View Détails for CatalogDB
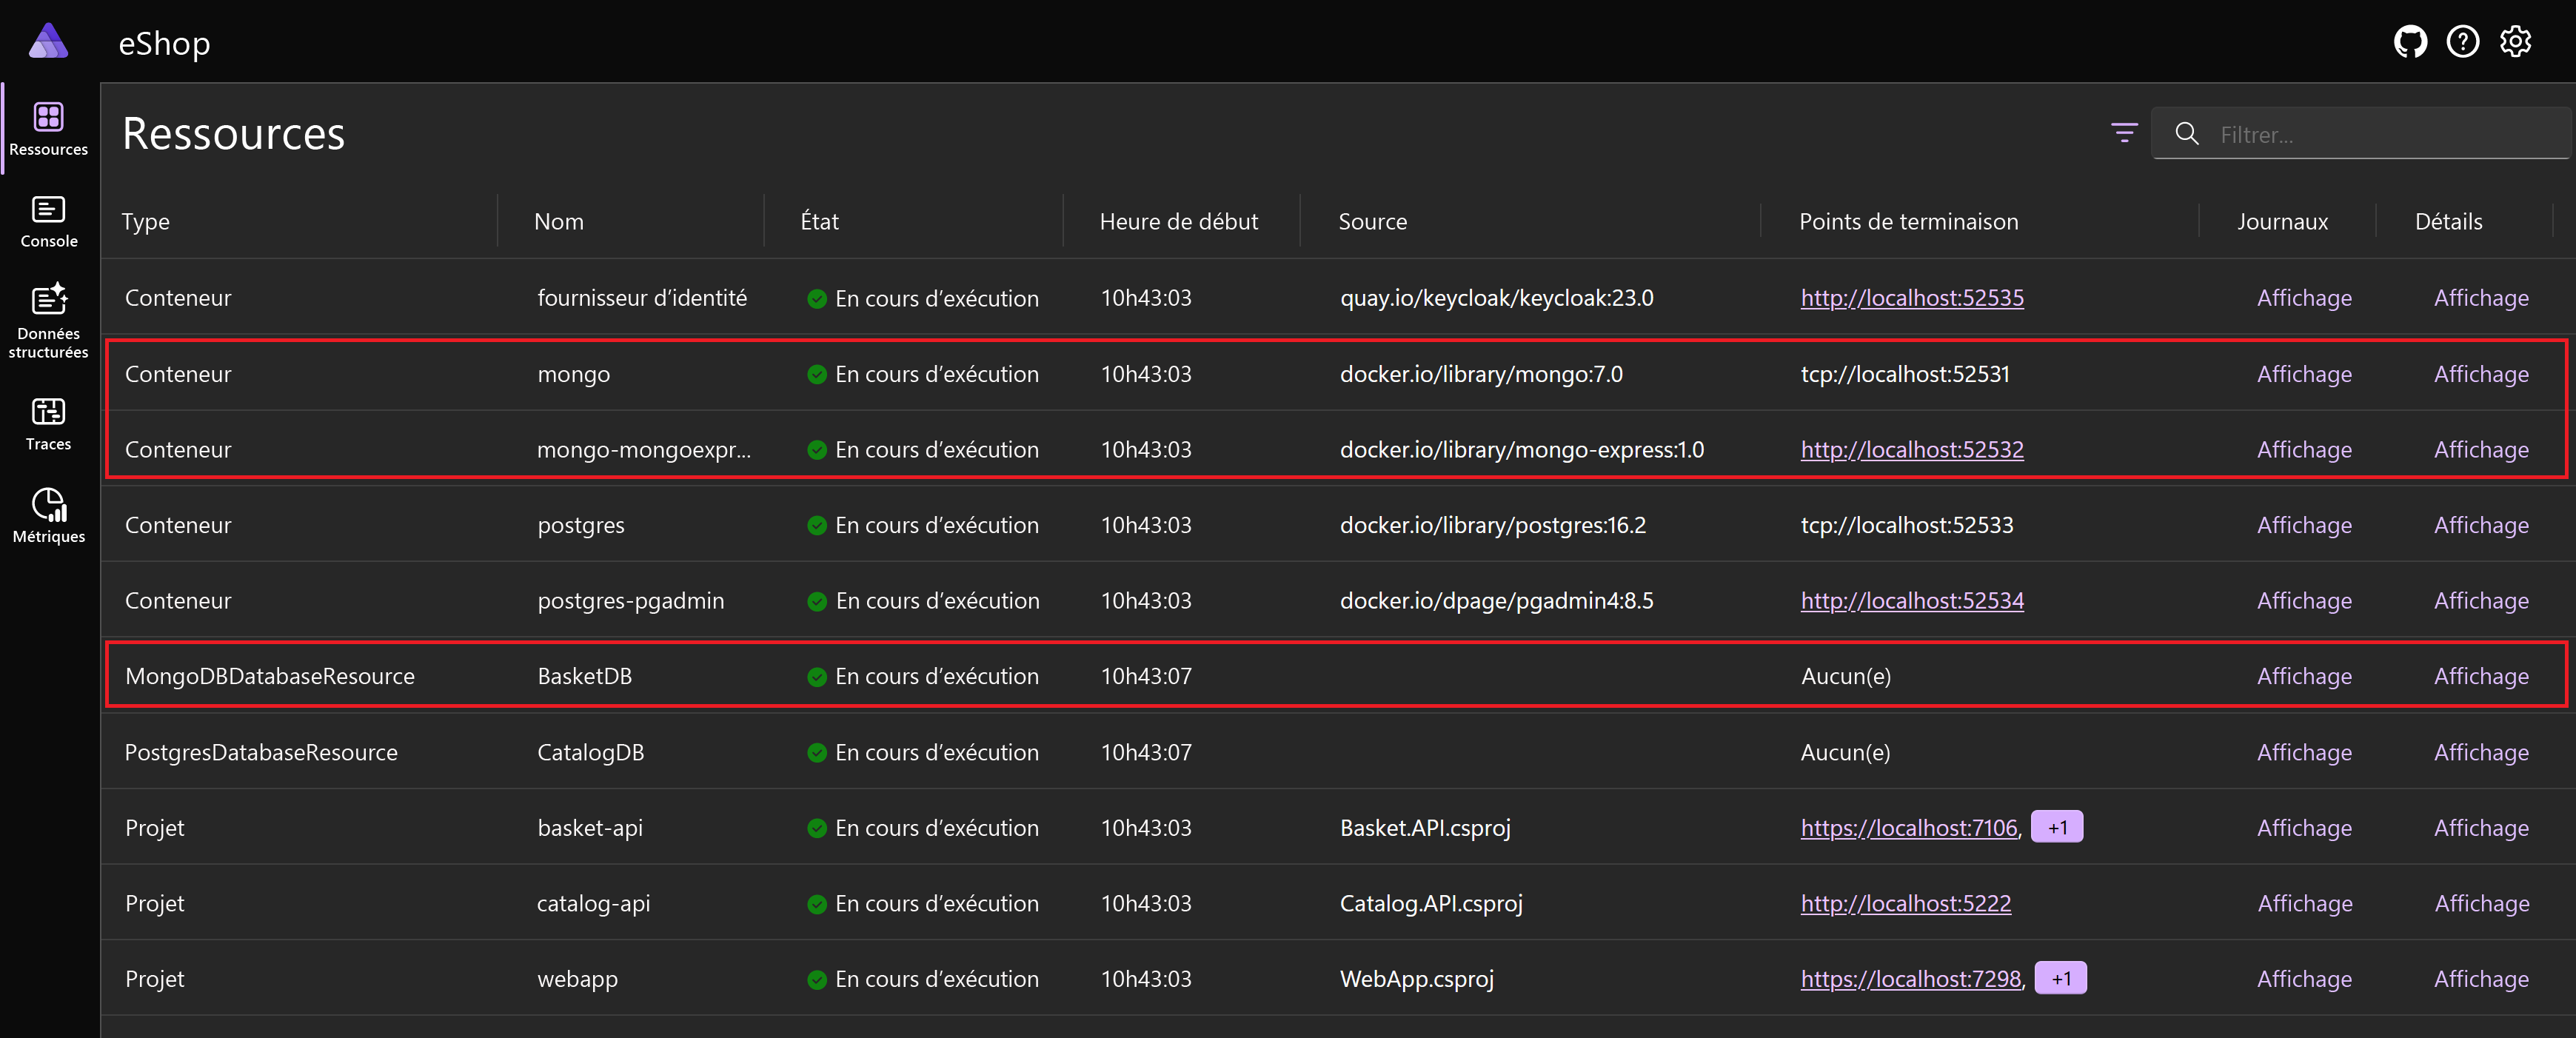2576x1038 pixels. pos(2481,753)
